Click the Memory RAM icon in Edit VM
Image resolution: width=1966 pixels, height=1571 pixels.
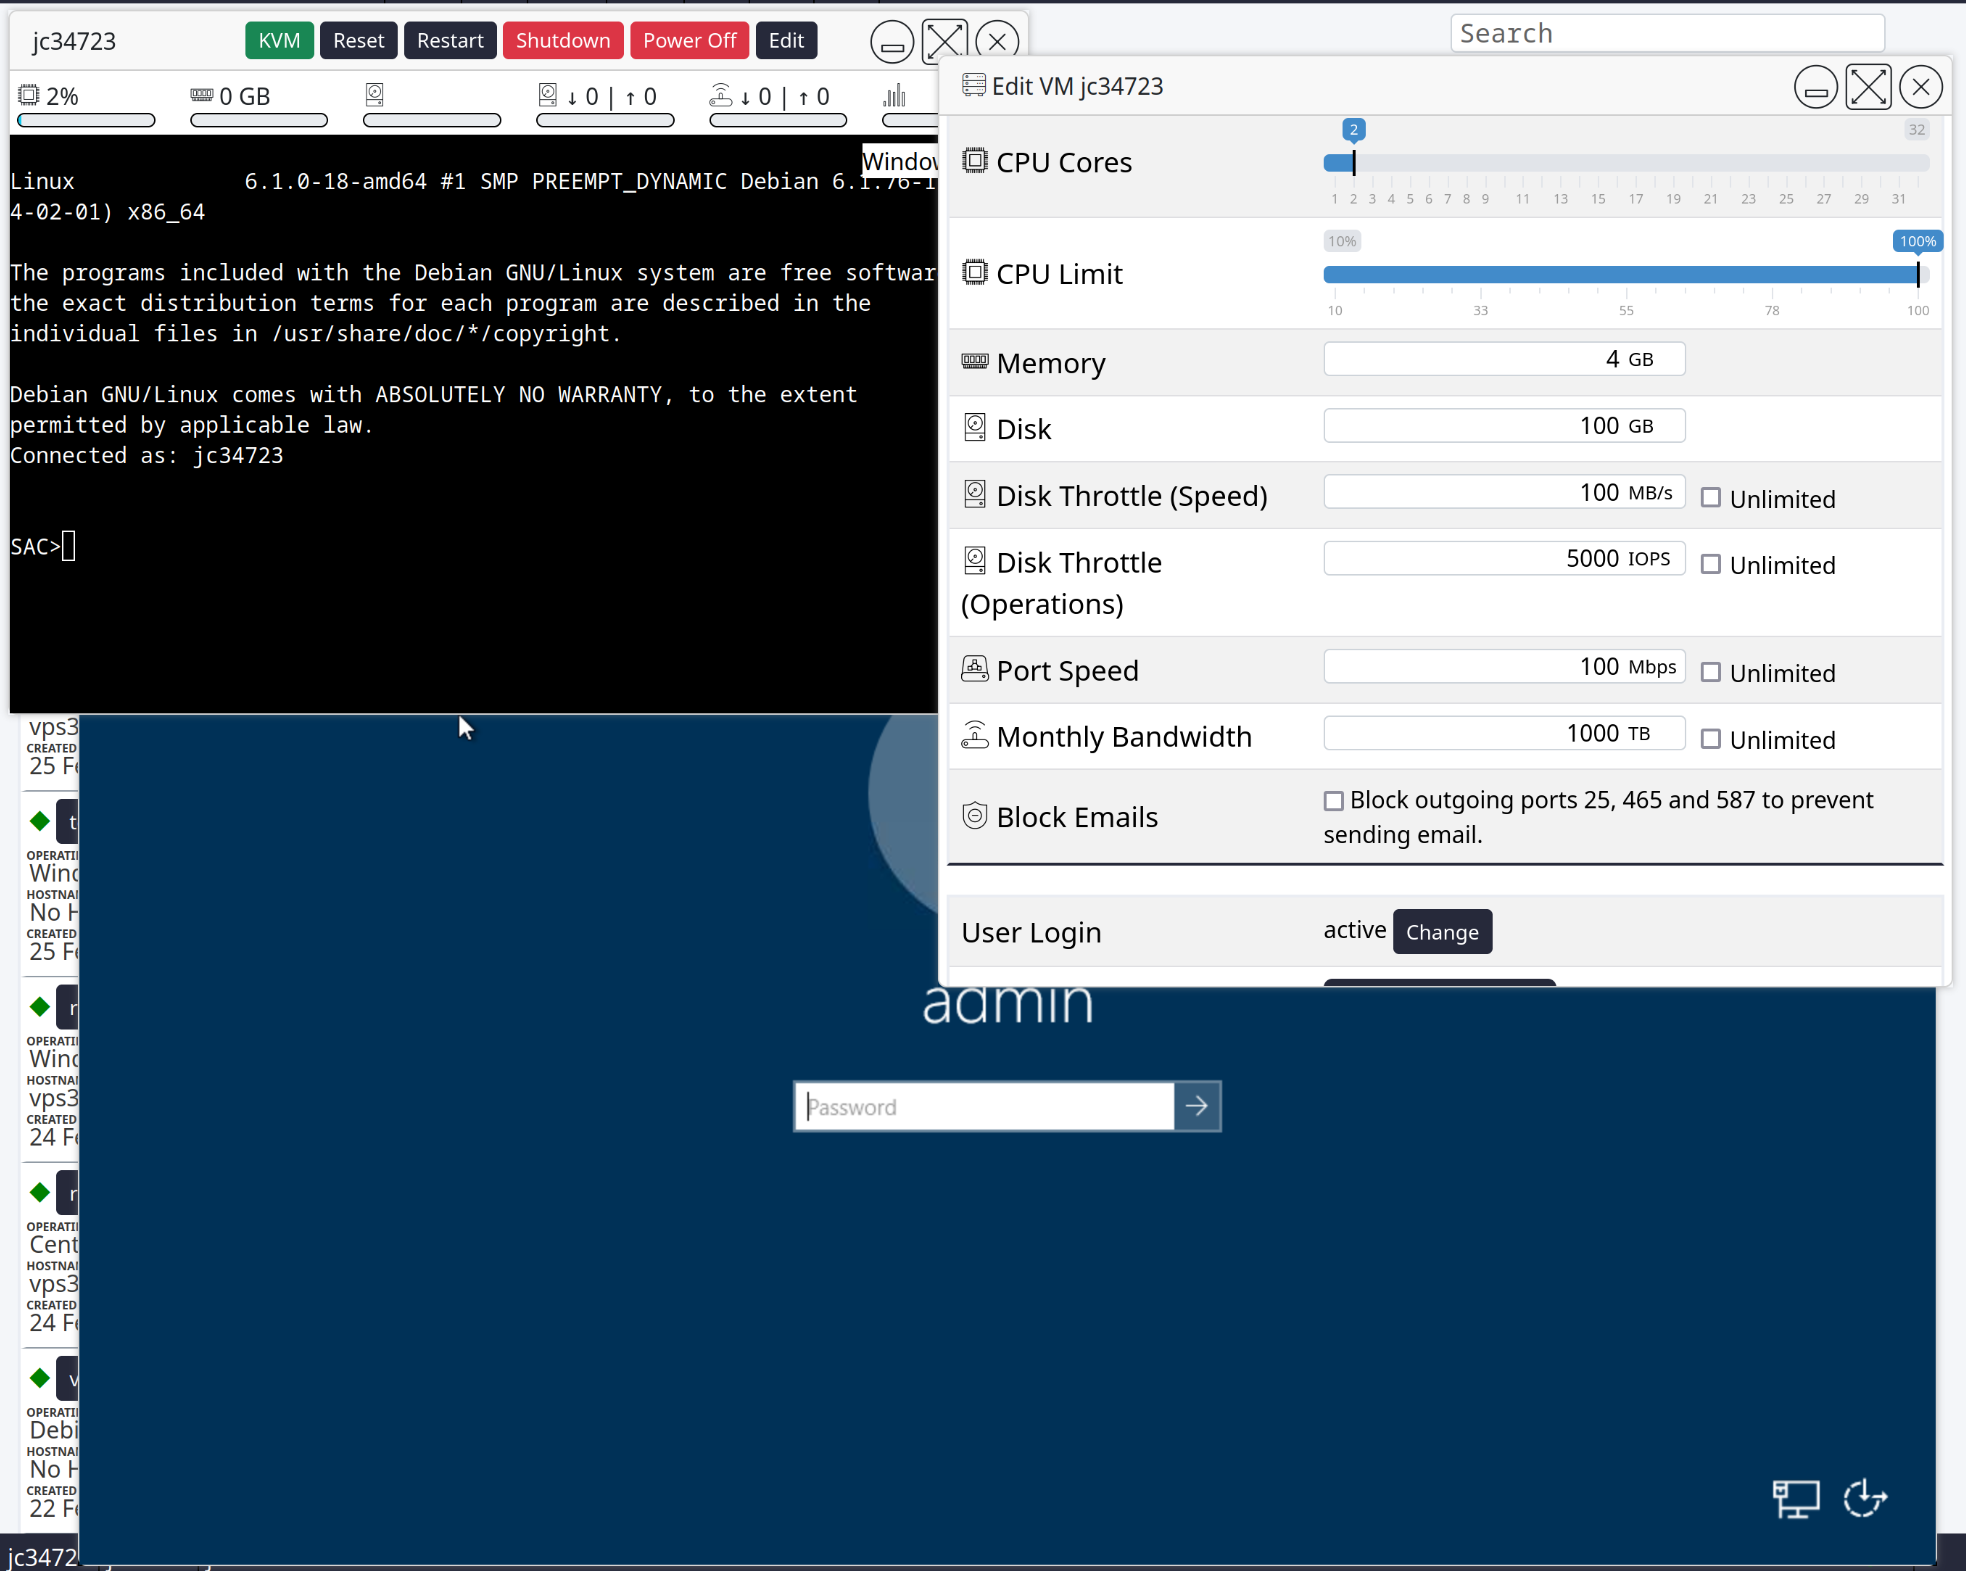[x=975, y=361]
